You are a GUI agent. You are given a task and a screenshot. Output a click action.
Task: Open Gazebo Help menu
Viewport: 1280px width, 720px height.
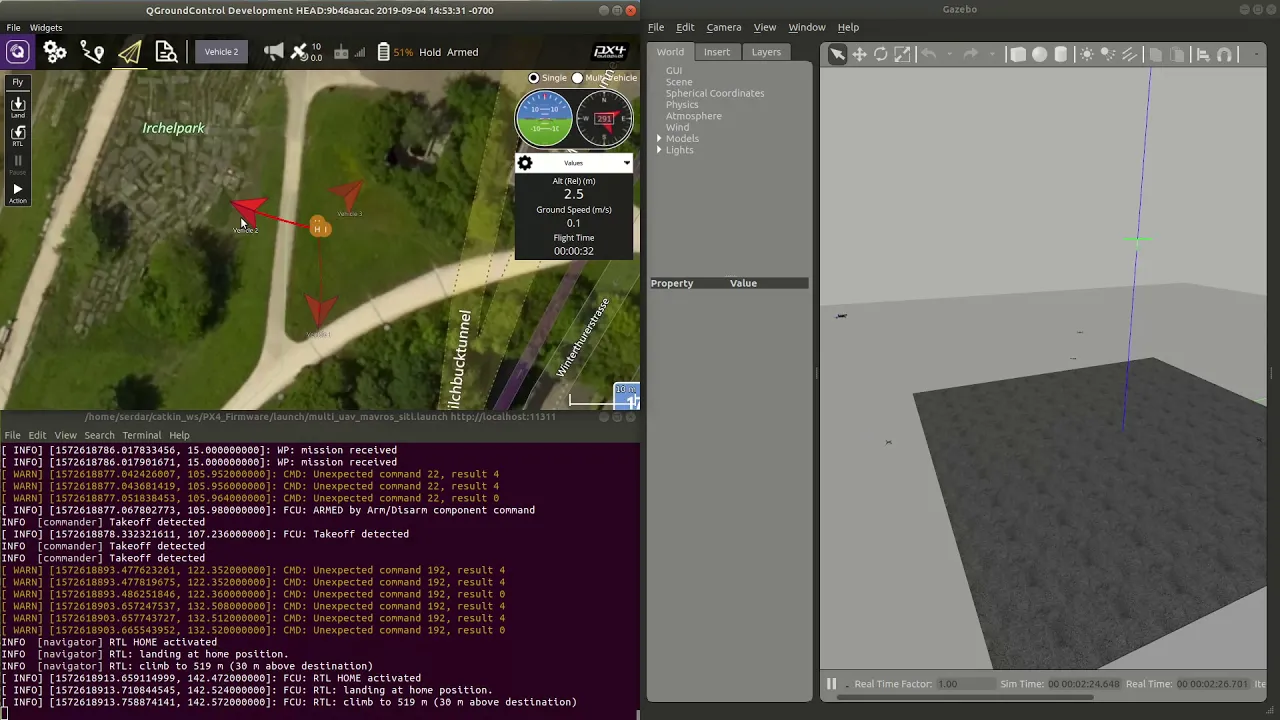pos(848,27)
